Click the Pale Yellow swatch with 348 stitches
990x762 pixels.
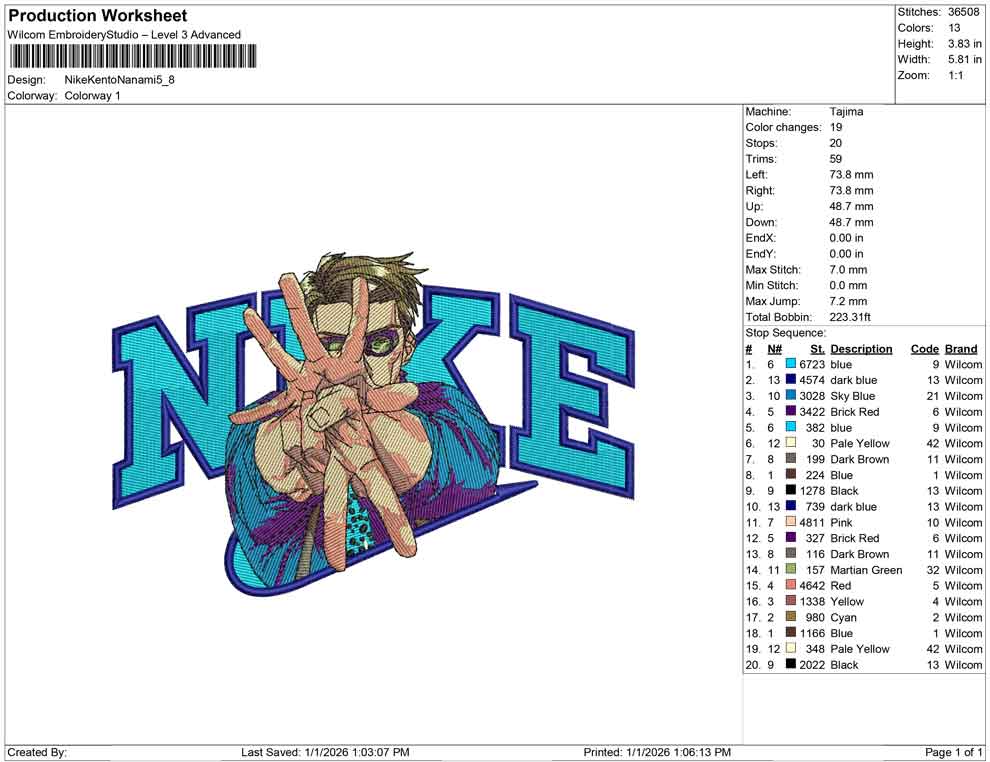coord(790,648)
